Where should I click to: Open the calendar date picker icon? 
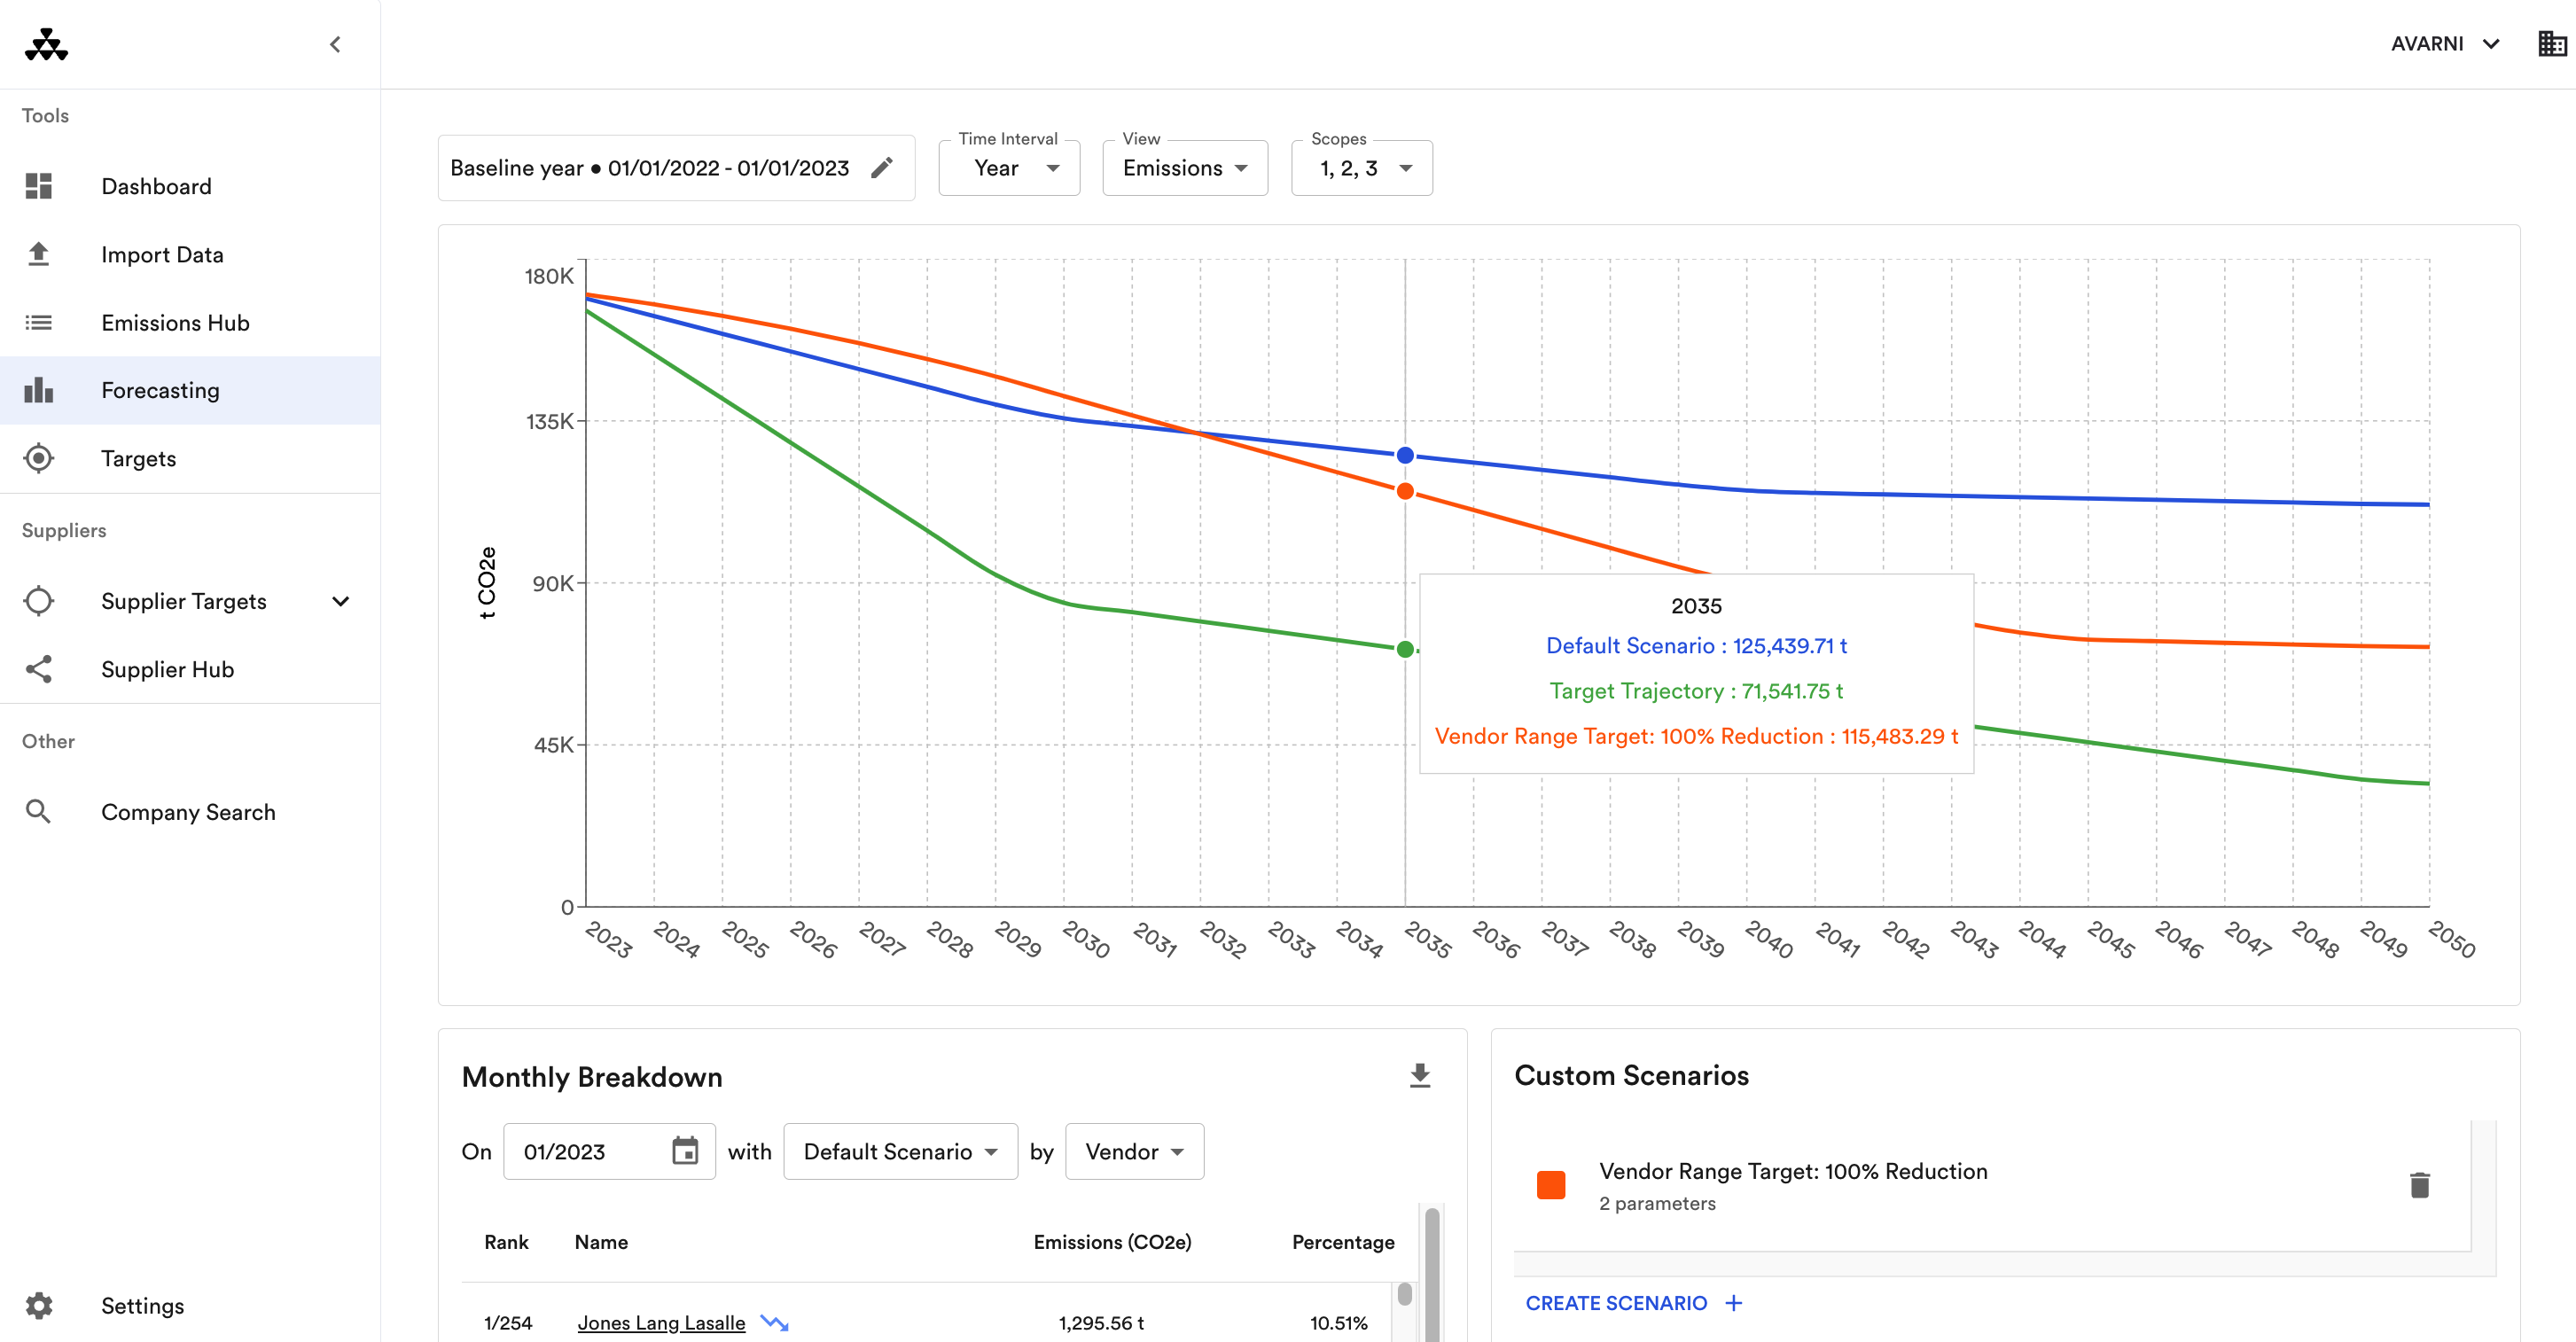(685, 1151)
